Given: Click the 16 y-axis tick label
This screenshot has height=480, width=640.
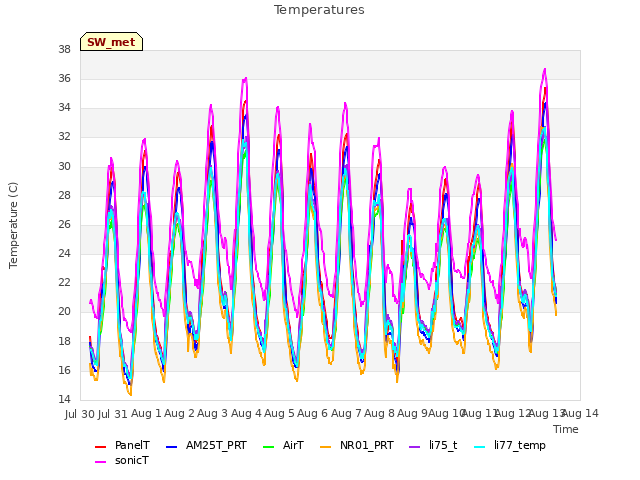Looking at the screenshot, I should pos(64,370).
